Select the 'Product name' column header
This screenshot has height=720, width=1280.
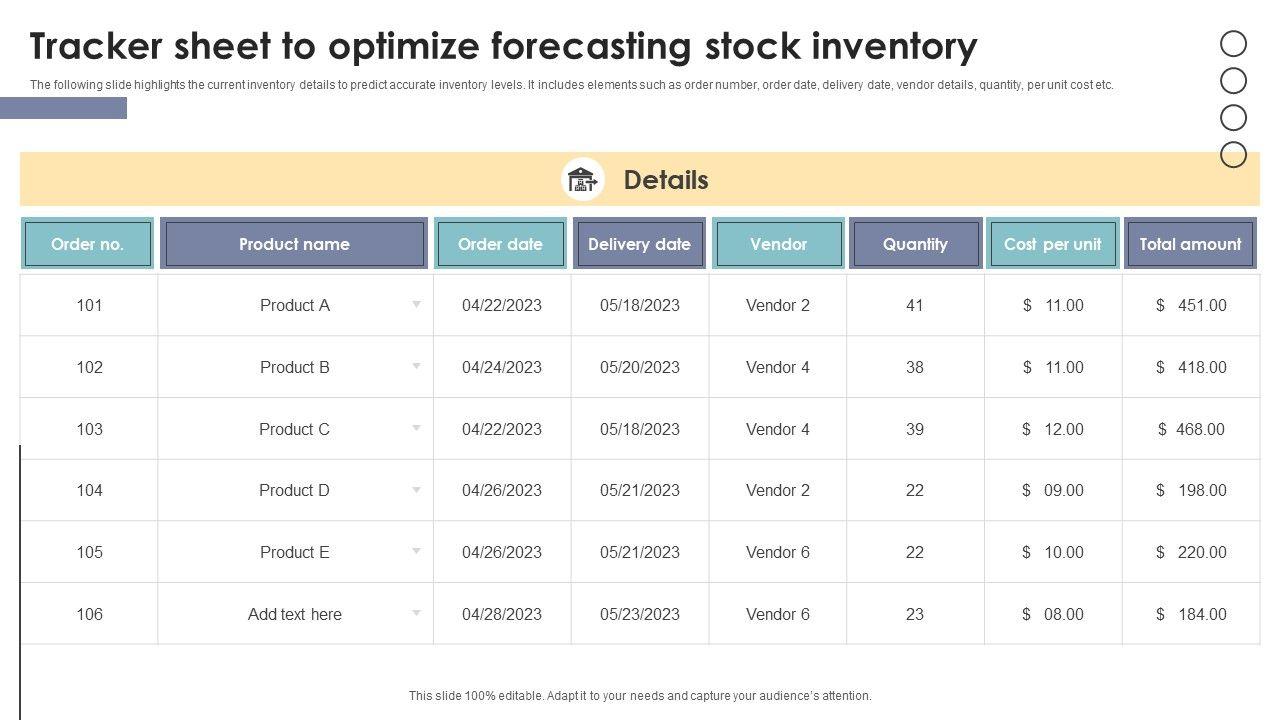[294, 244]
